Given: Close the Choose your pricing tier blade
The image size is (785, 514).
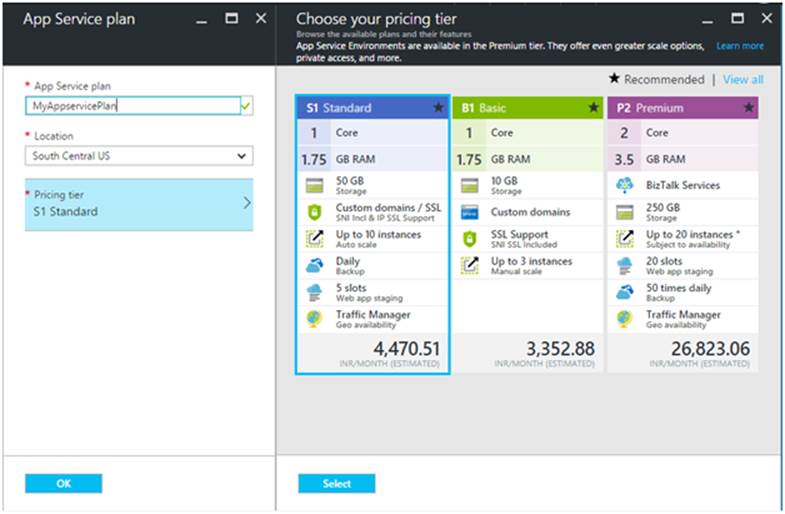Looking at the screenshot, I should click(766, 19).
